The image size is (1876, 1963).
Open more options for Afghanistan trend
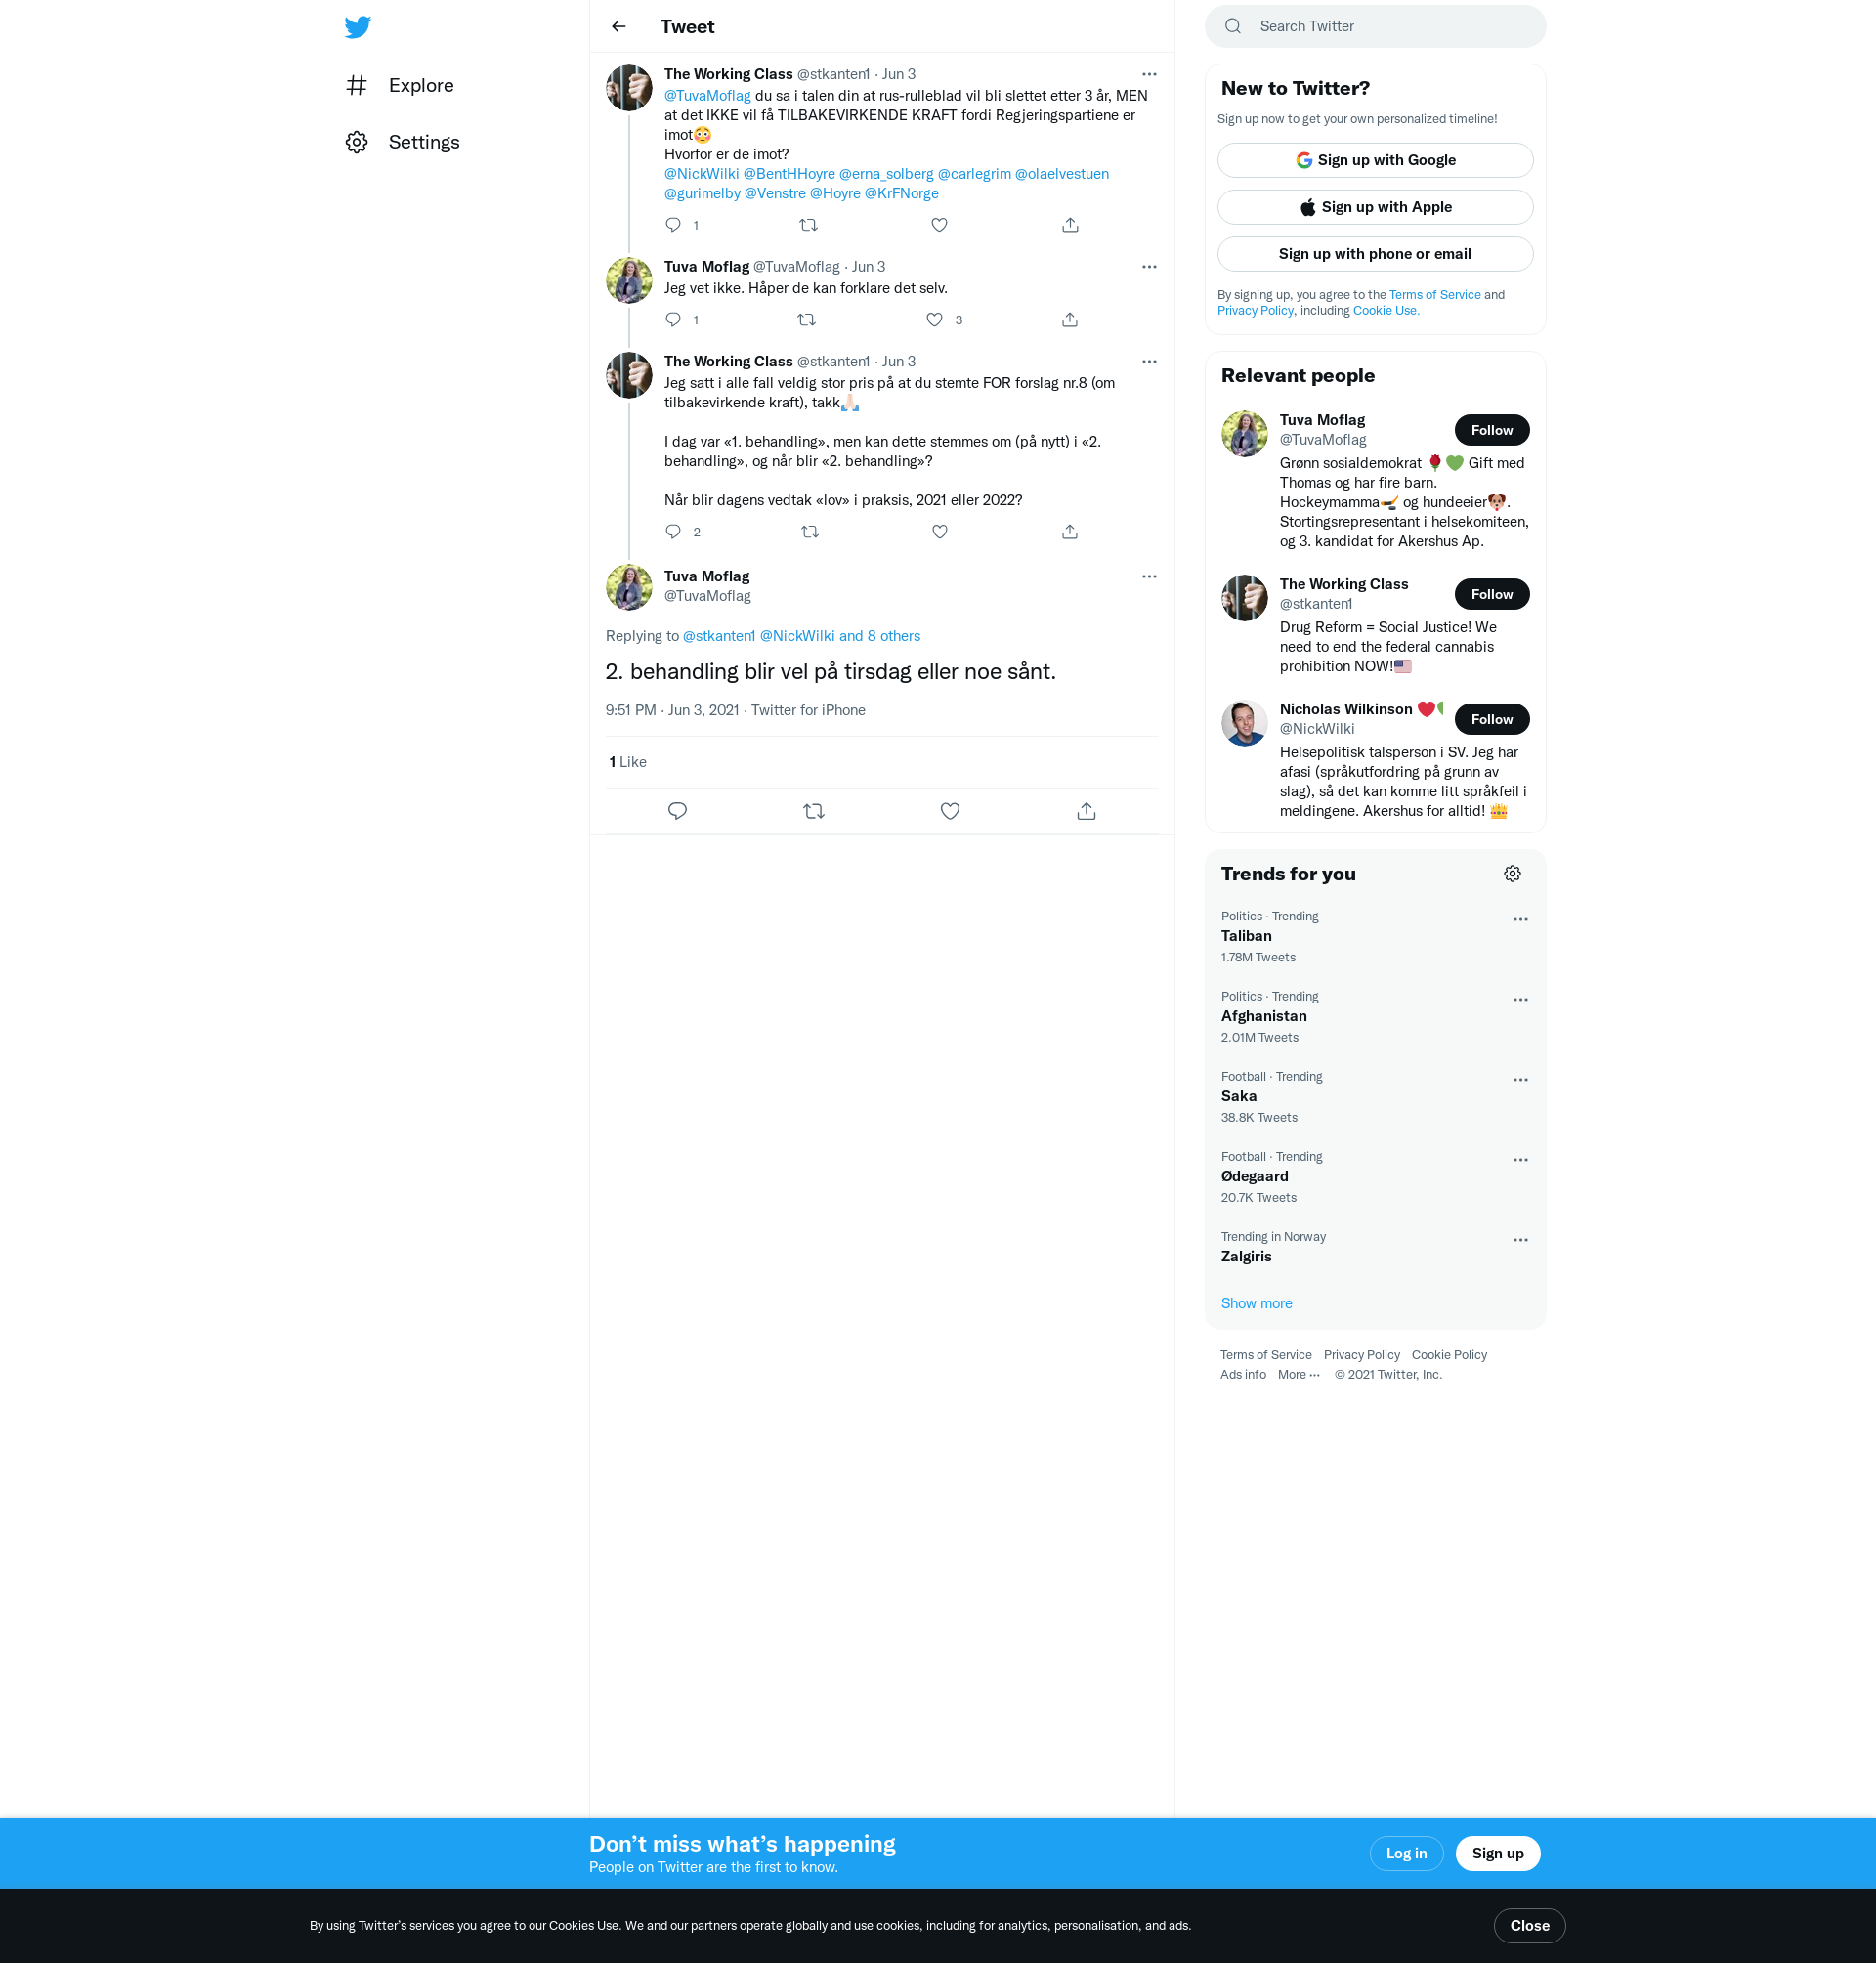[x=1520, y=1000]
